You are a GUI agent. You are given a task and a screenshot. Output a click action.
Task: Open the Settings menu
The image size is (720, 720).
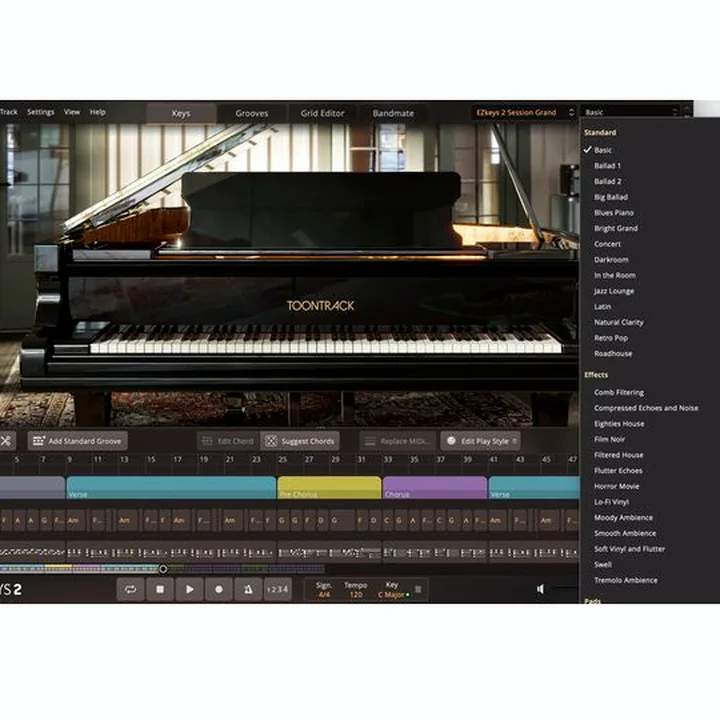[40, 112]
